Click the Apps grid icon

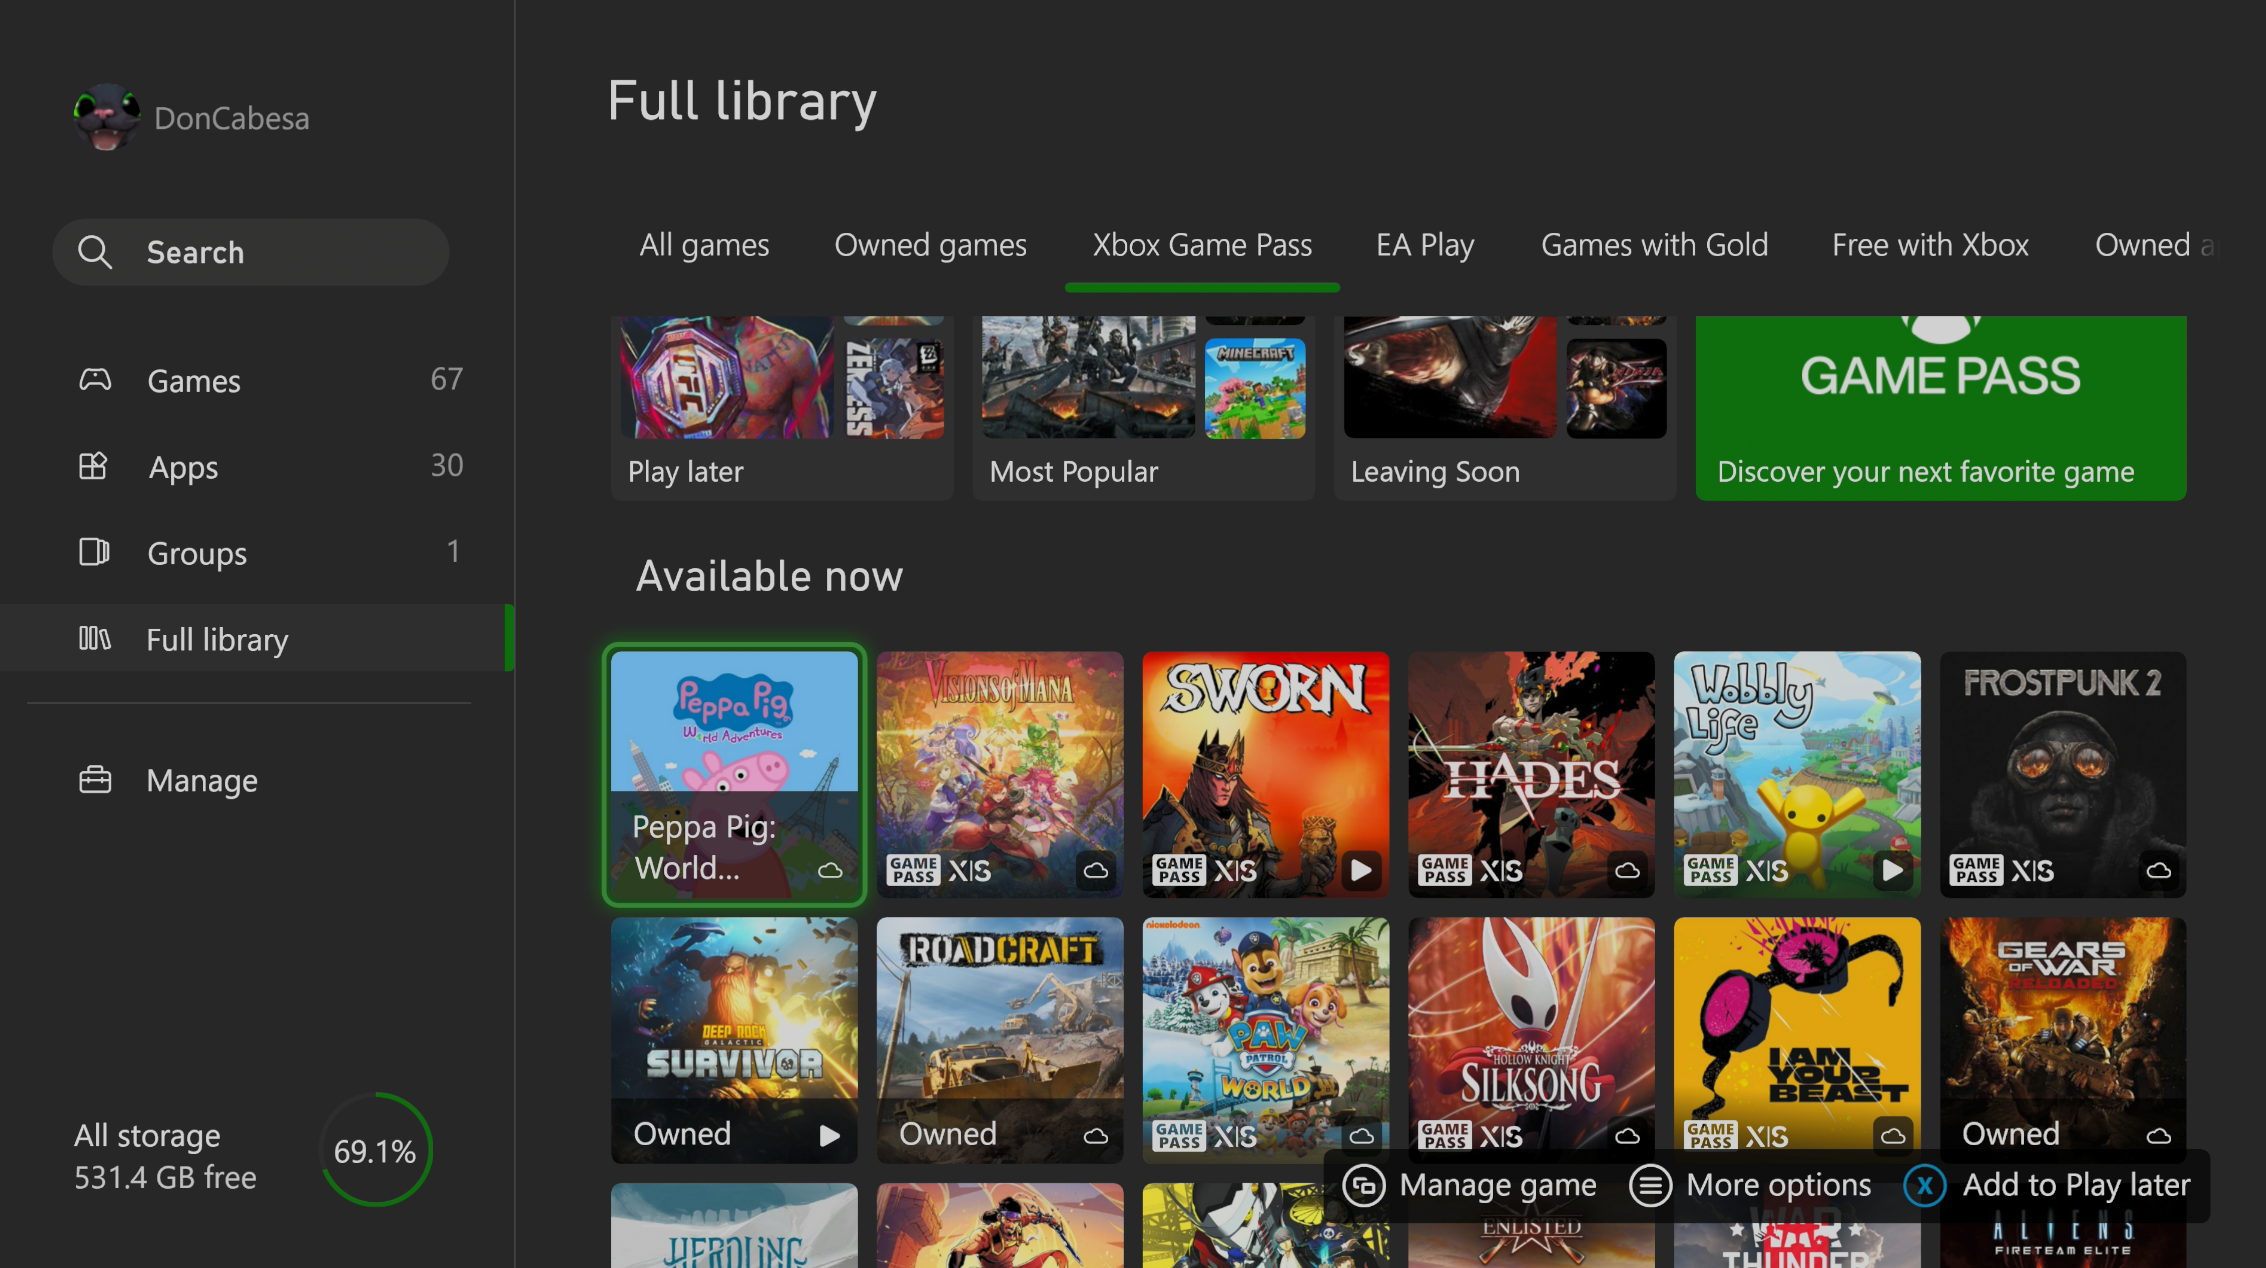[x=93, y=466]
